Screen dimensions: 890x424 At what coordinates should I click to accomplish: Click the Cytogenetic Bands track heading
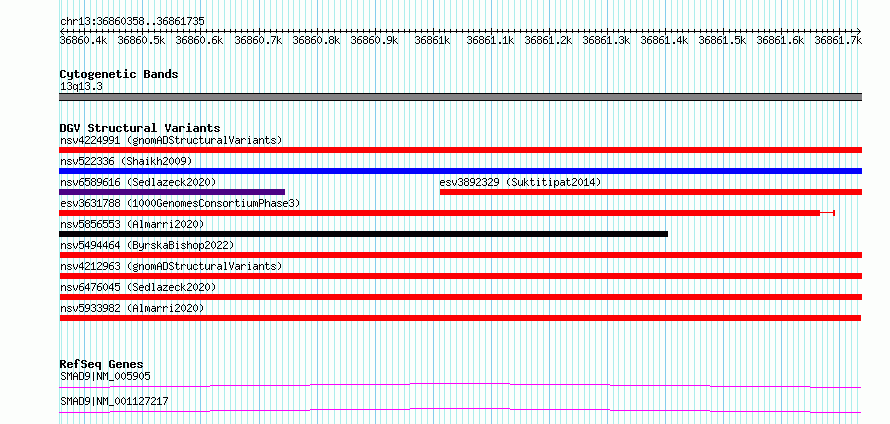tap(119, 74)
